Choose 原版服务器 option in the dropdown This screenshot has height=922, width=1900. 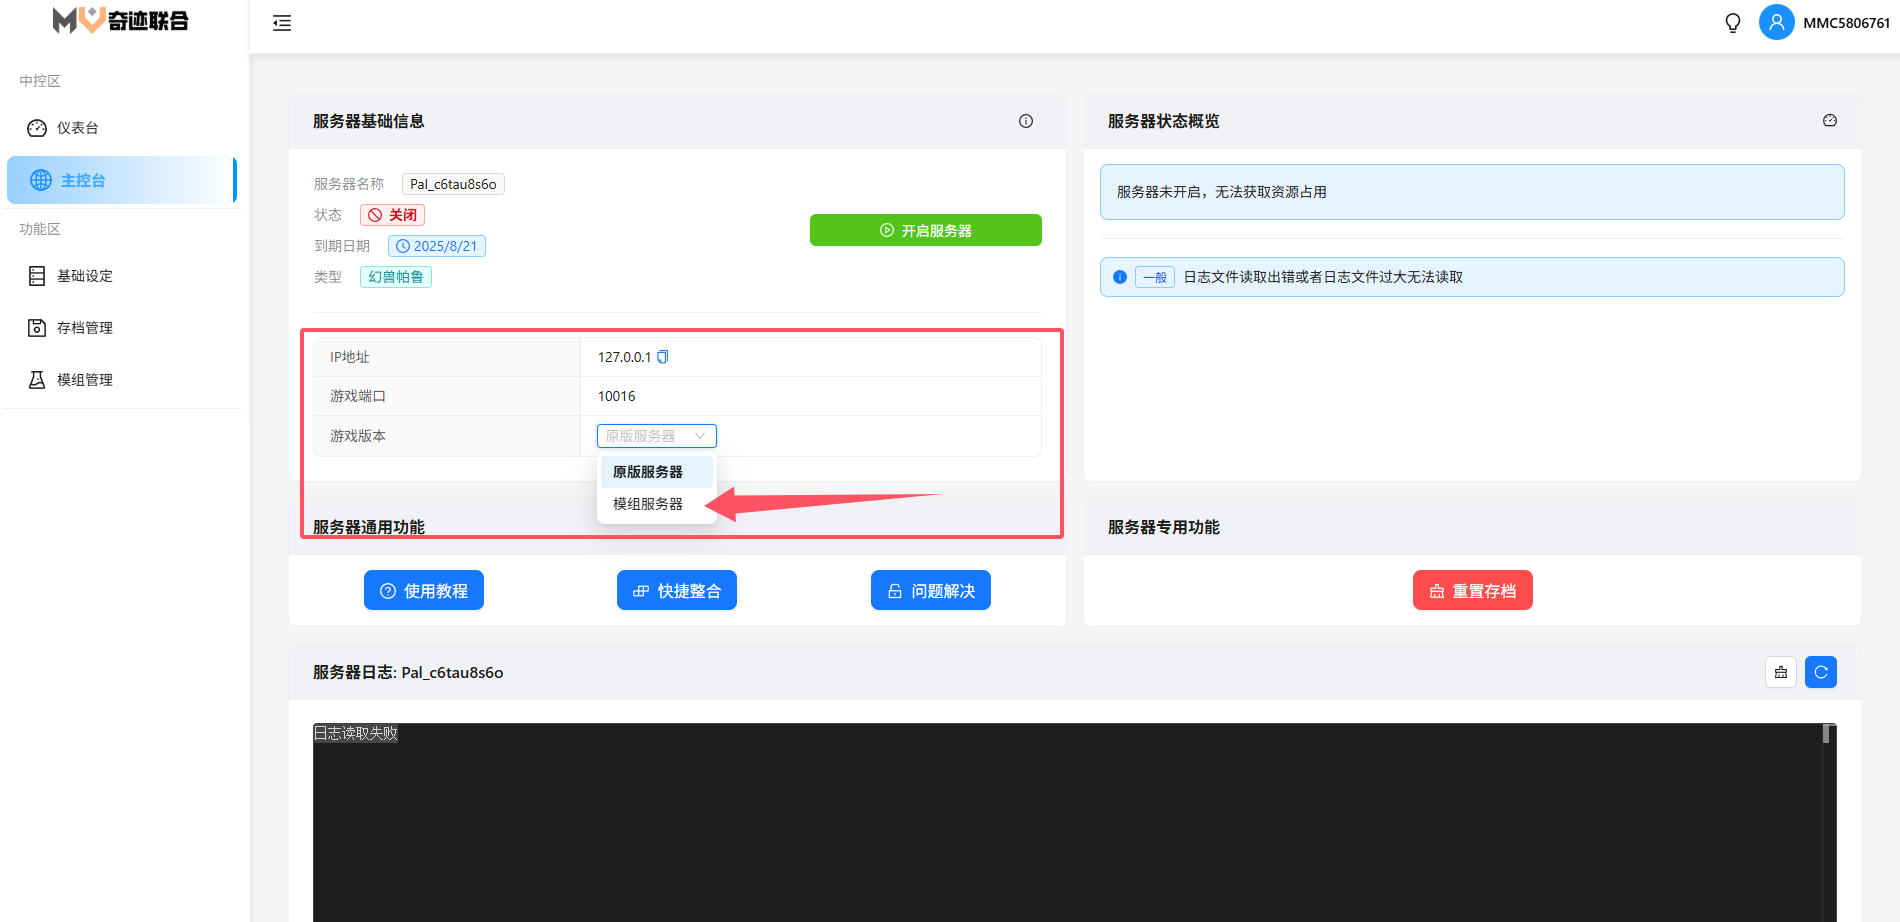click(x=648, y=472)
